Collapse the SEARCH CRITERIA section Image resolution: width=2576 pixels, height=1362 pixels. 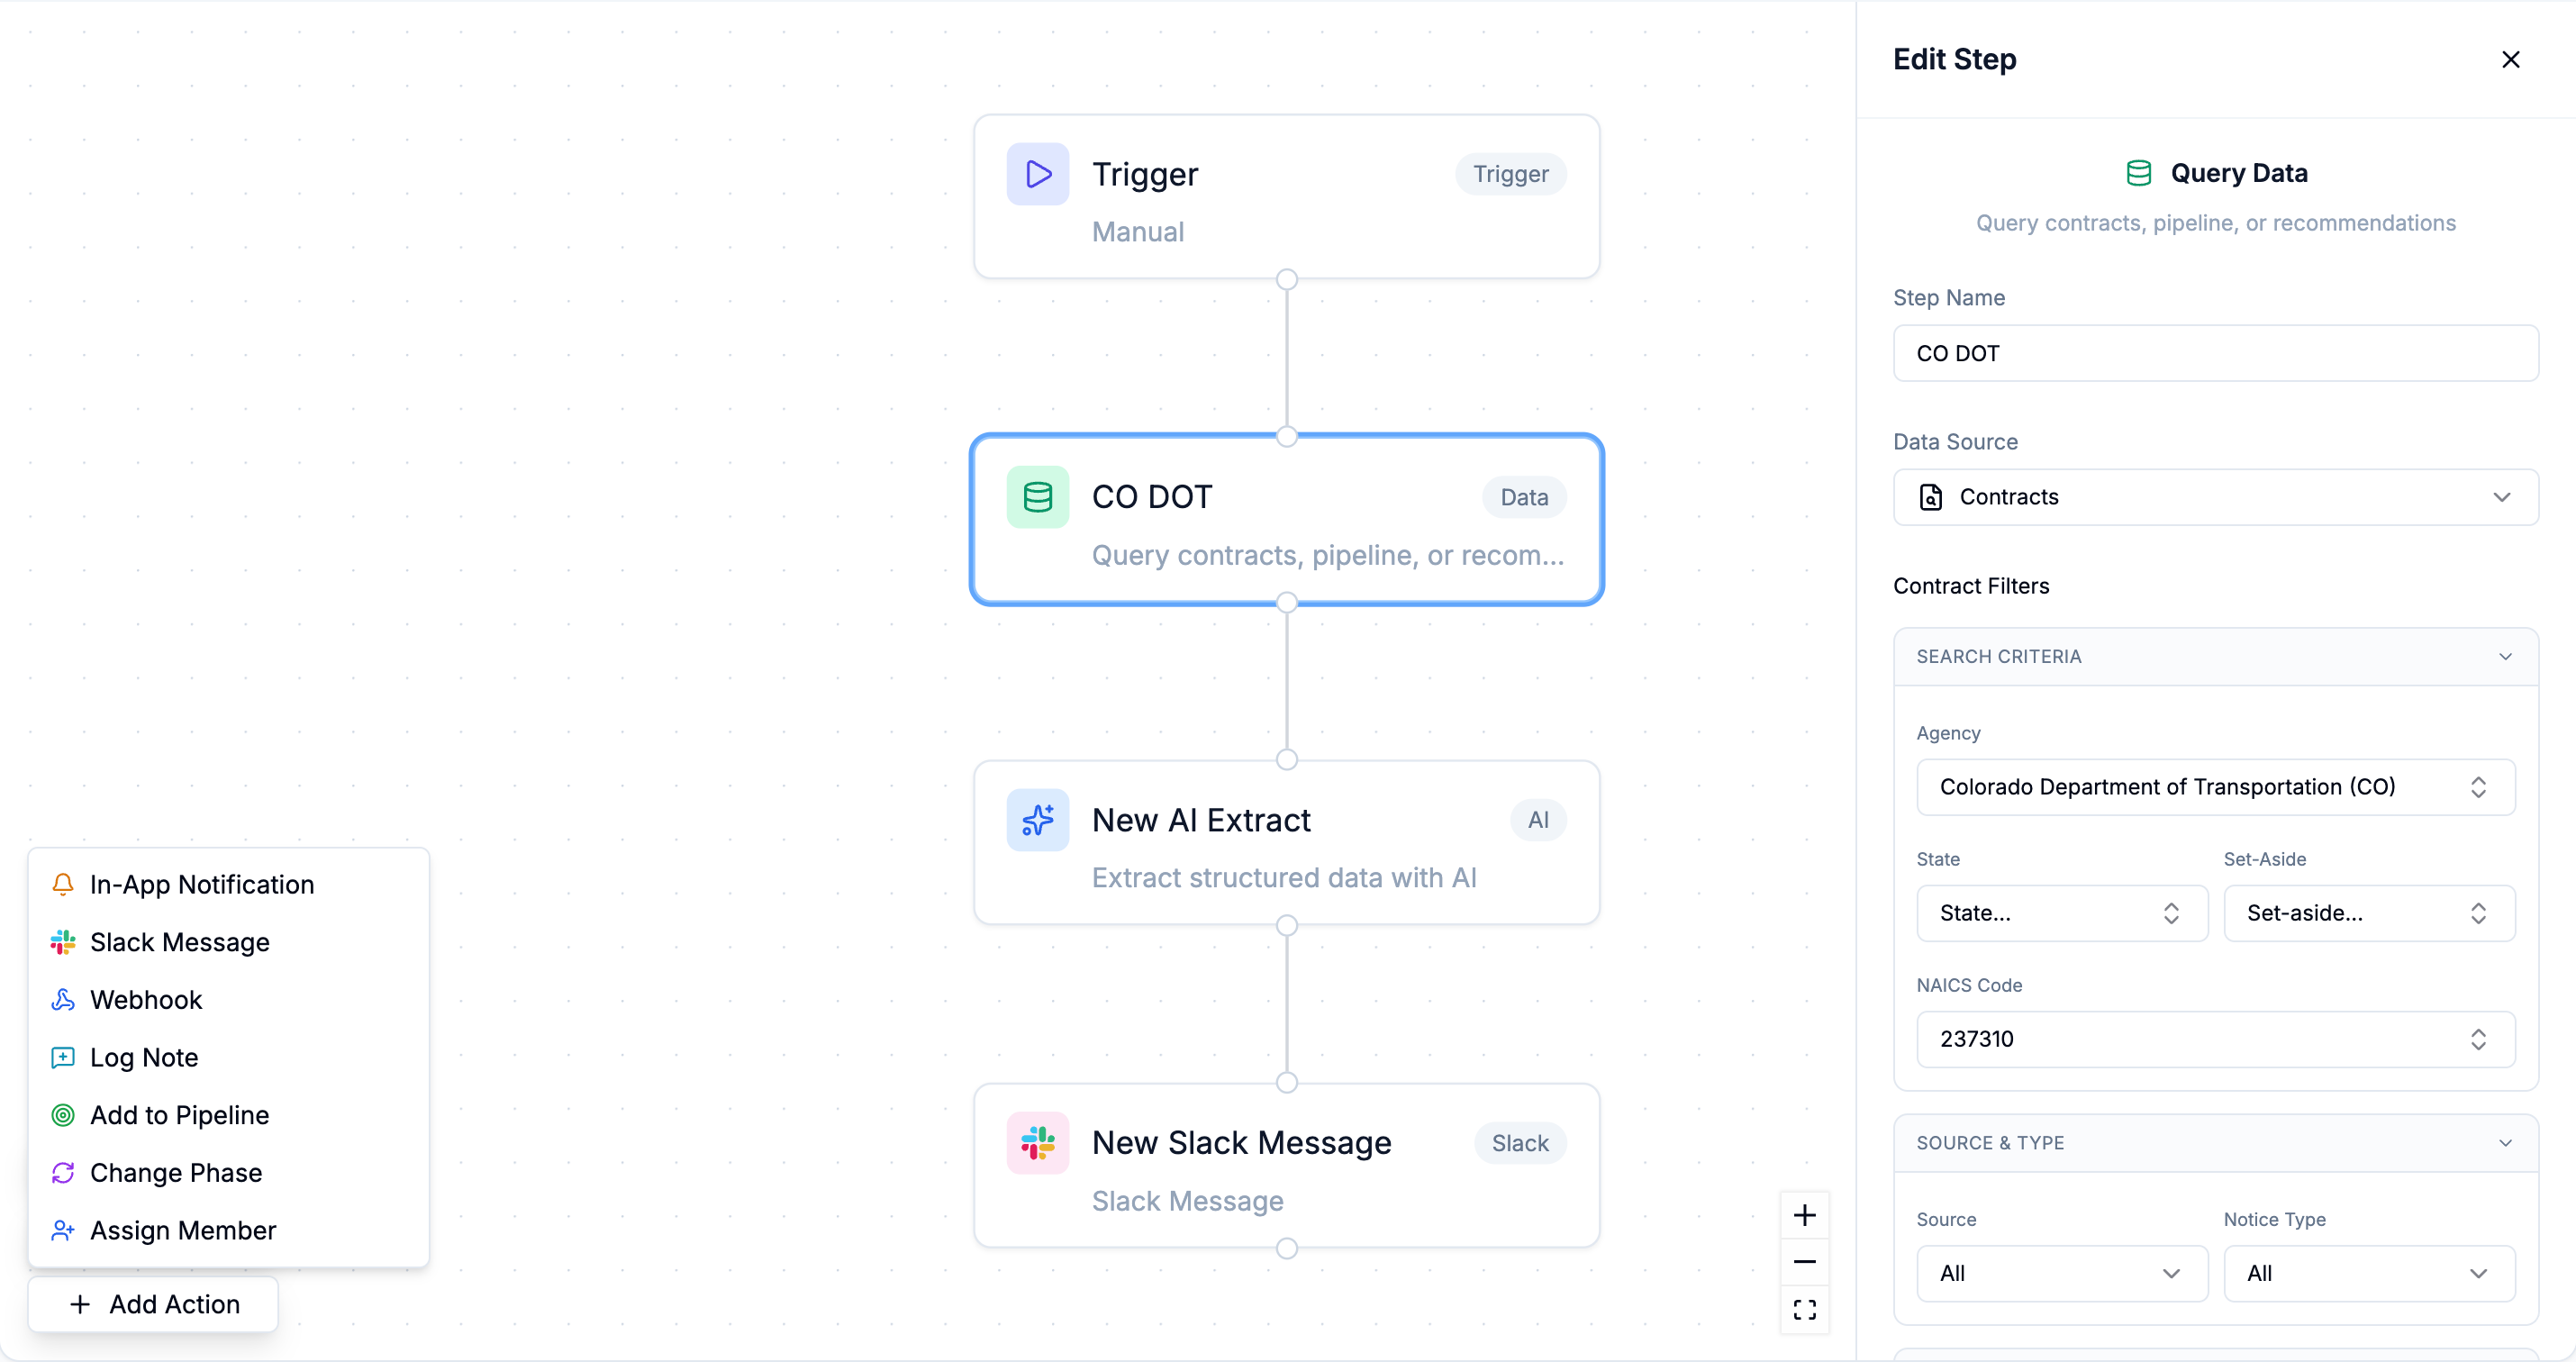[x=2505, y=656]
